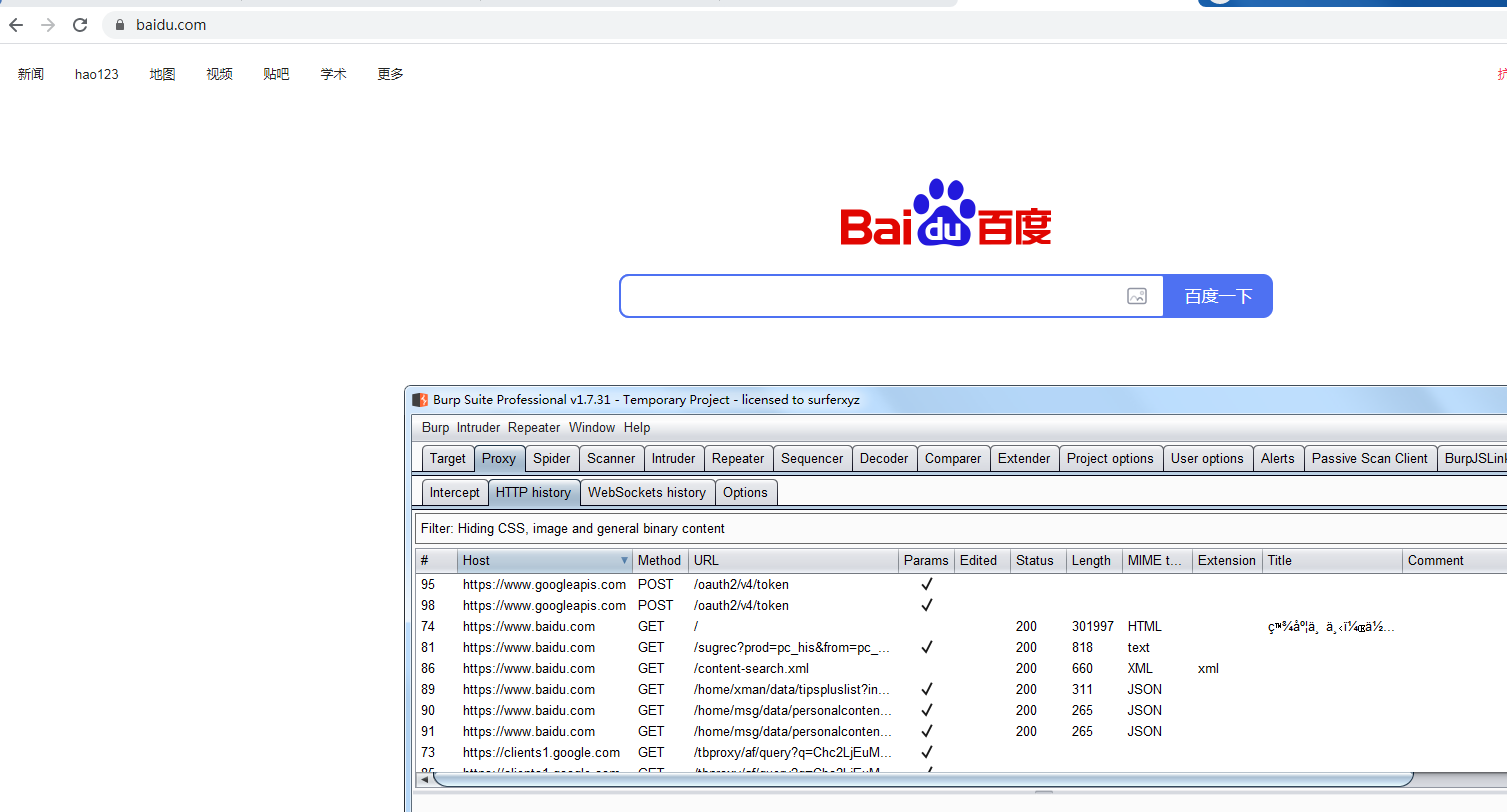Click the padlock icon in address bar
This screenshot has width=1507, height=812.
120,25
